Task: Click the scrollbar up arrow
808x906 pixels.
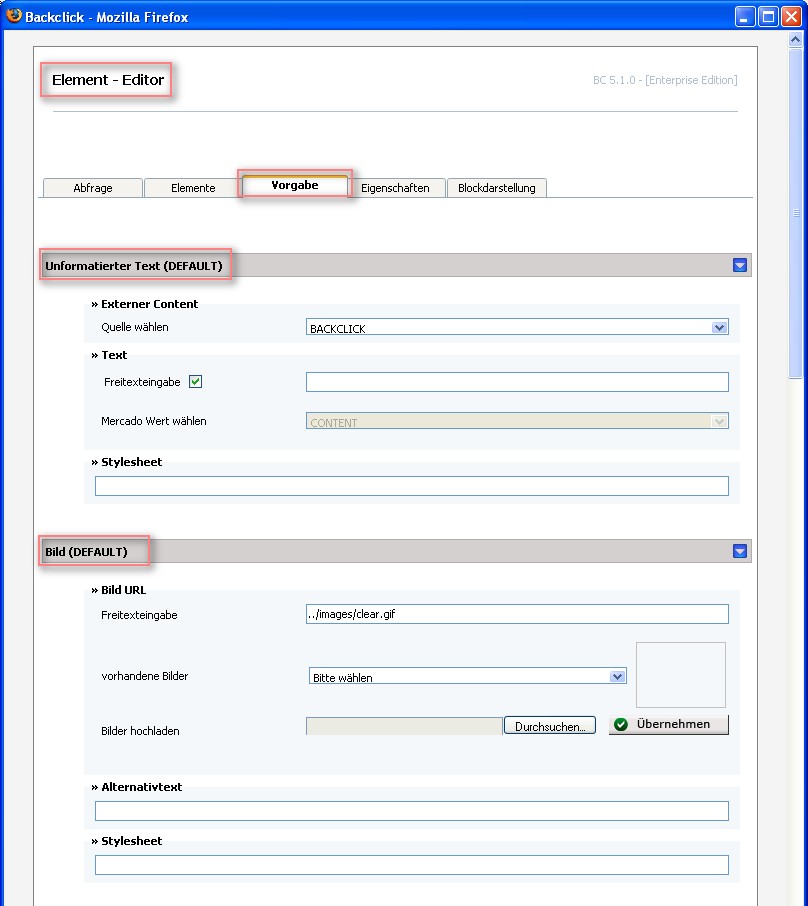Action: [795, 39]
